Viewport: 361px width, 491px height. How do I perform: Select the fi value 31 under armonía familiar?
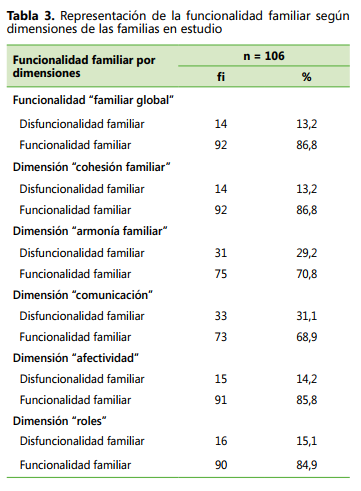[x=221, y=253]
